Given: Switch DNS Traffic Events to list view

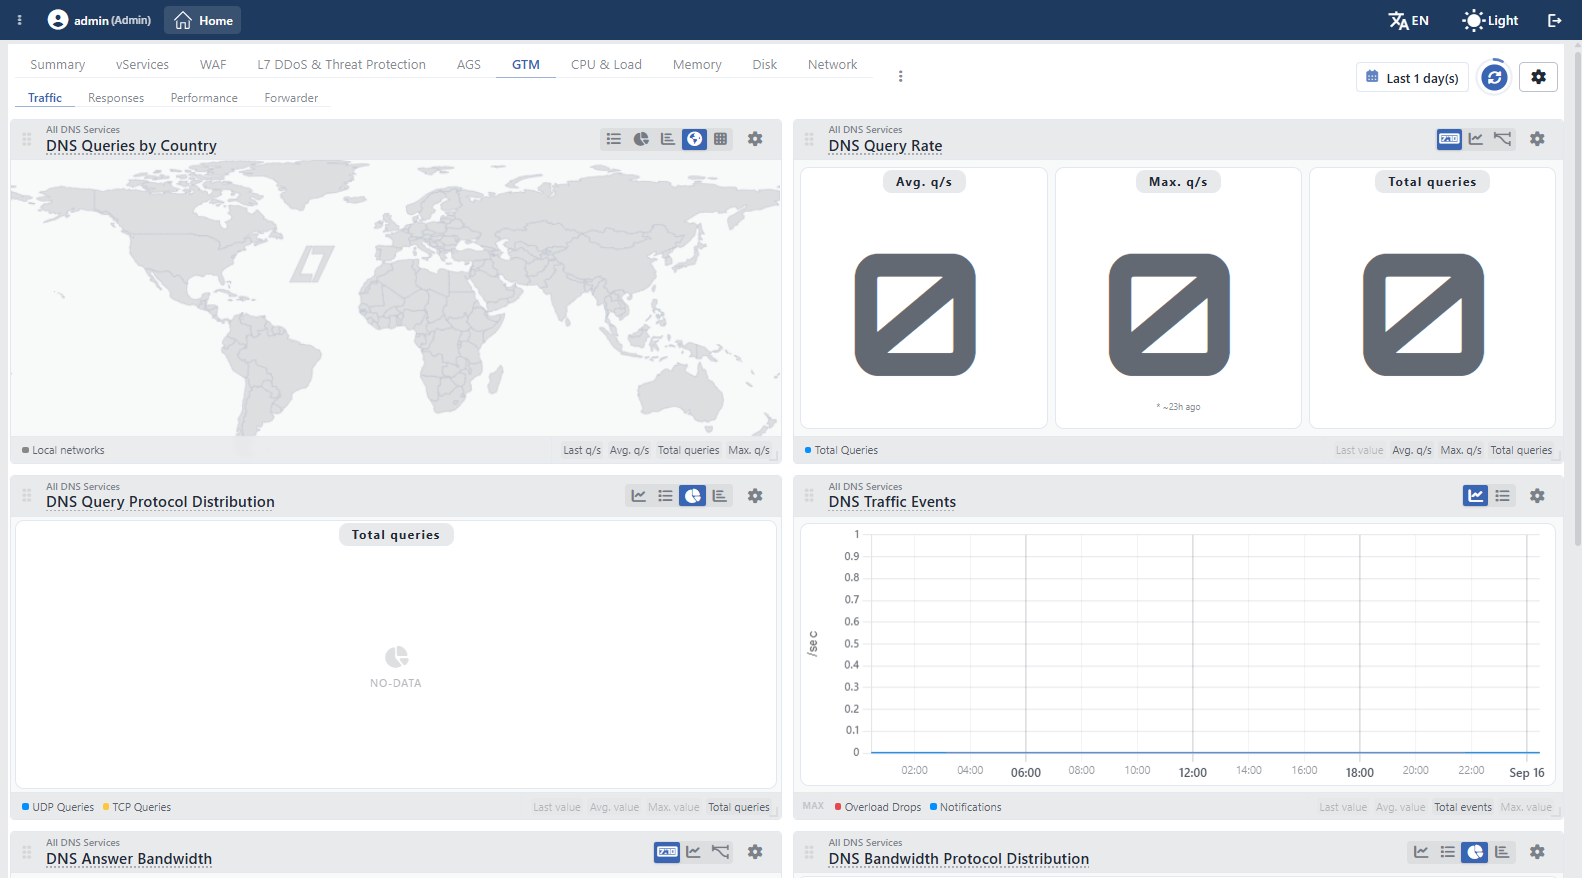Looking at the screenshot, I should (1503, 496).
